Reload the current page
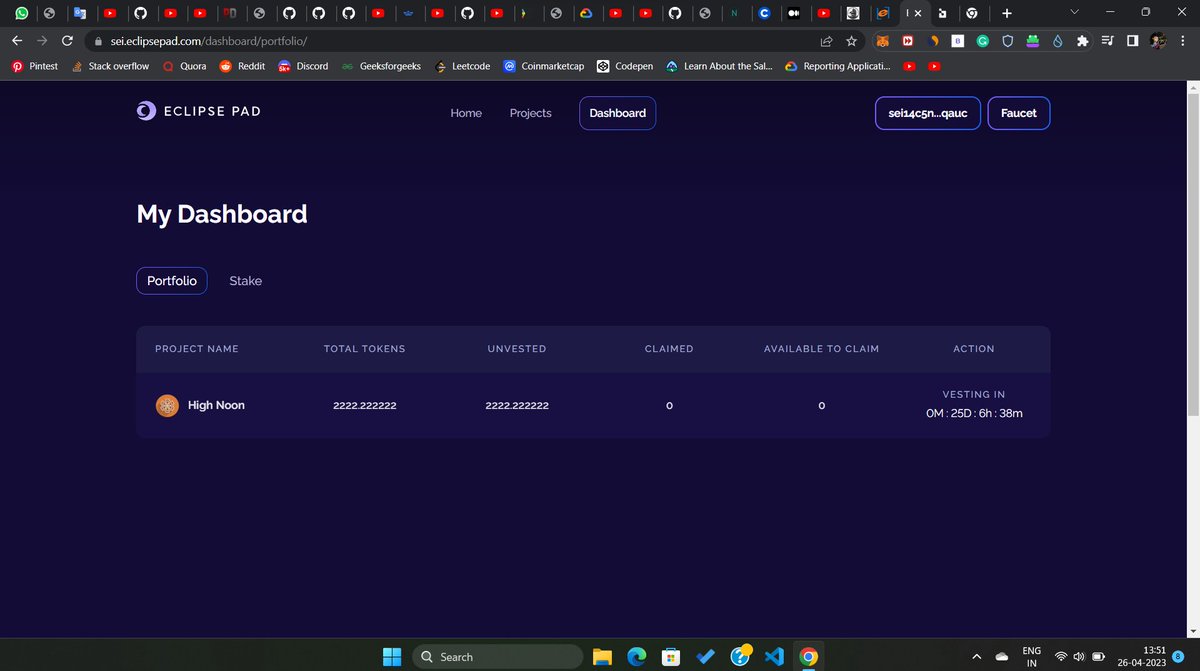 point(67,41)
